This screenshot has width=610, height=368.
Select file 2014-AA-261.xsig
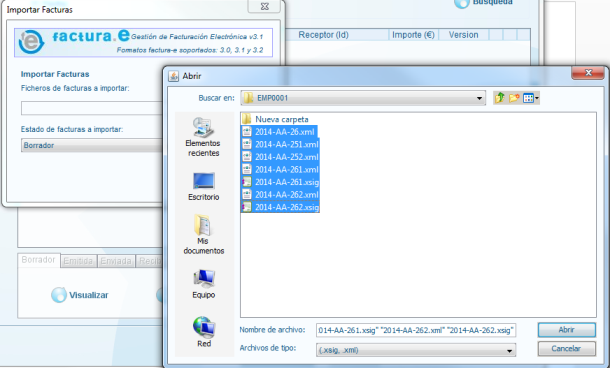280,182
